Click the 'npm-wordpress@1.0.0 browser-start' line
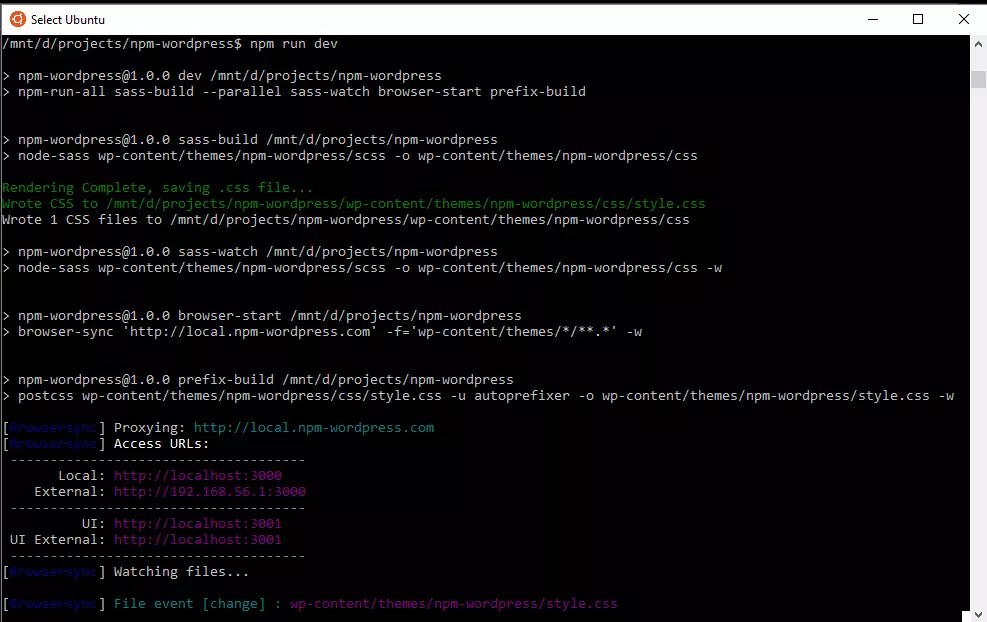This screenshot has height=622, width=987. (262, 315)
